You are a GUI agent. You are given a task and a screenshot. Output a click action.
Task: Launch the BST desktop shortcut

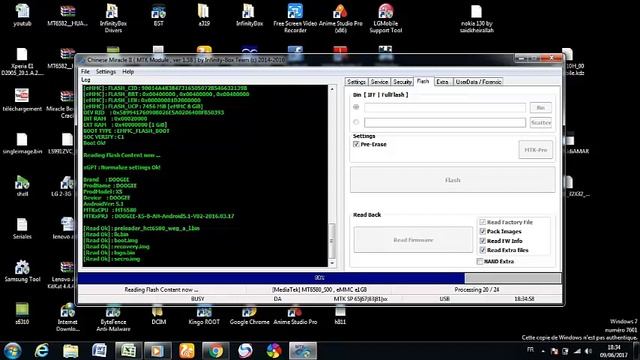tap(158, 16)
